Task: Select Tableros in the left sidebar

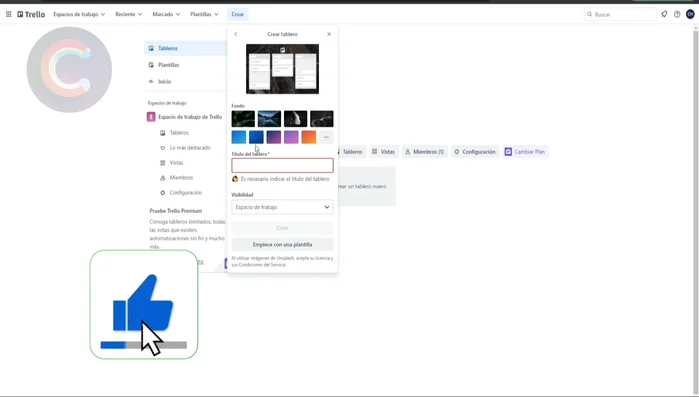Action: tap(185, 48)
